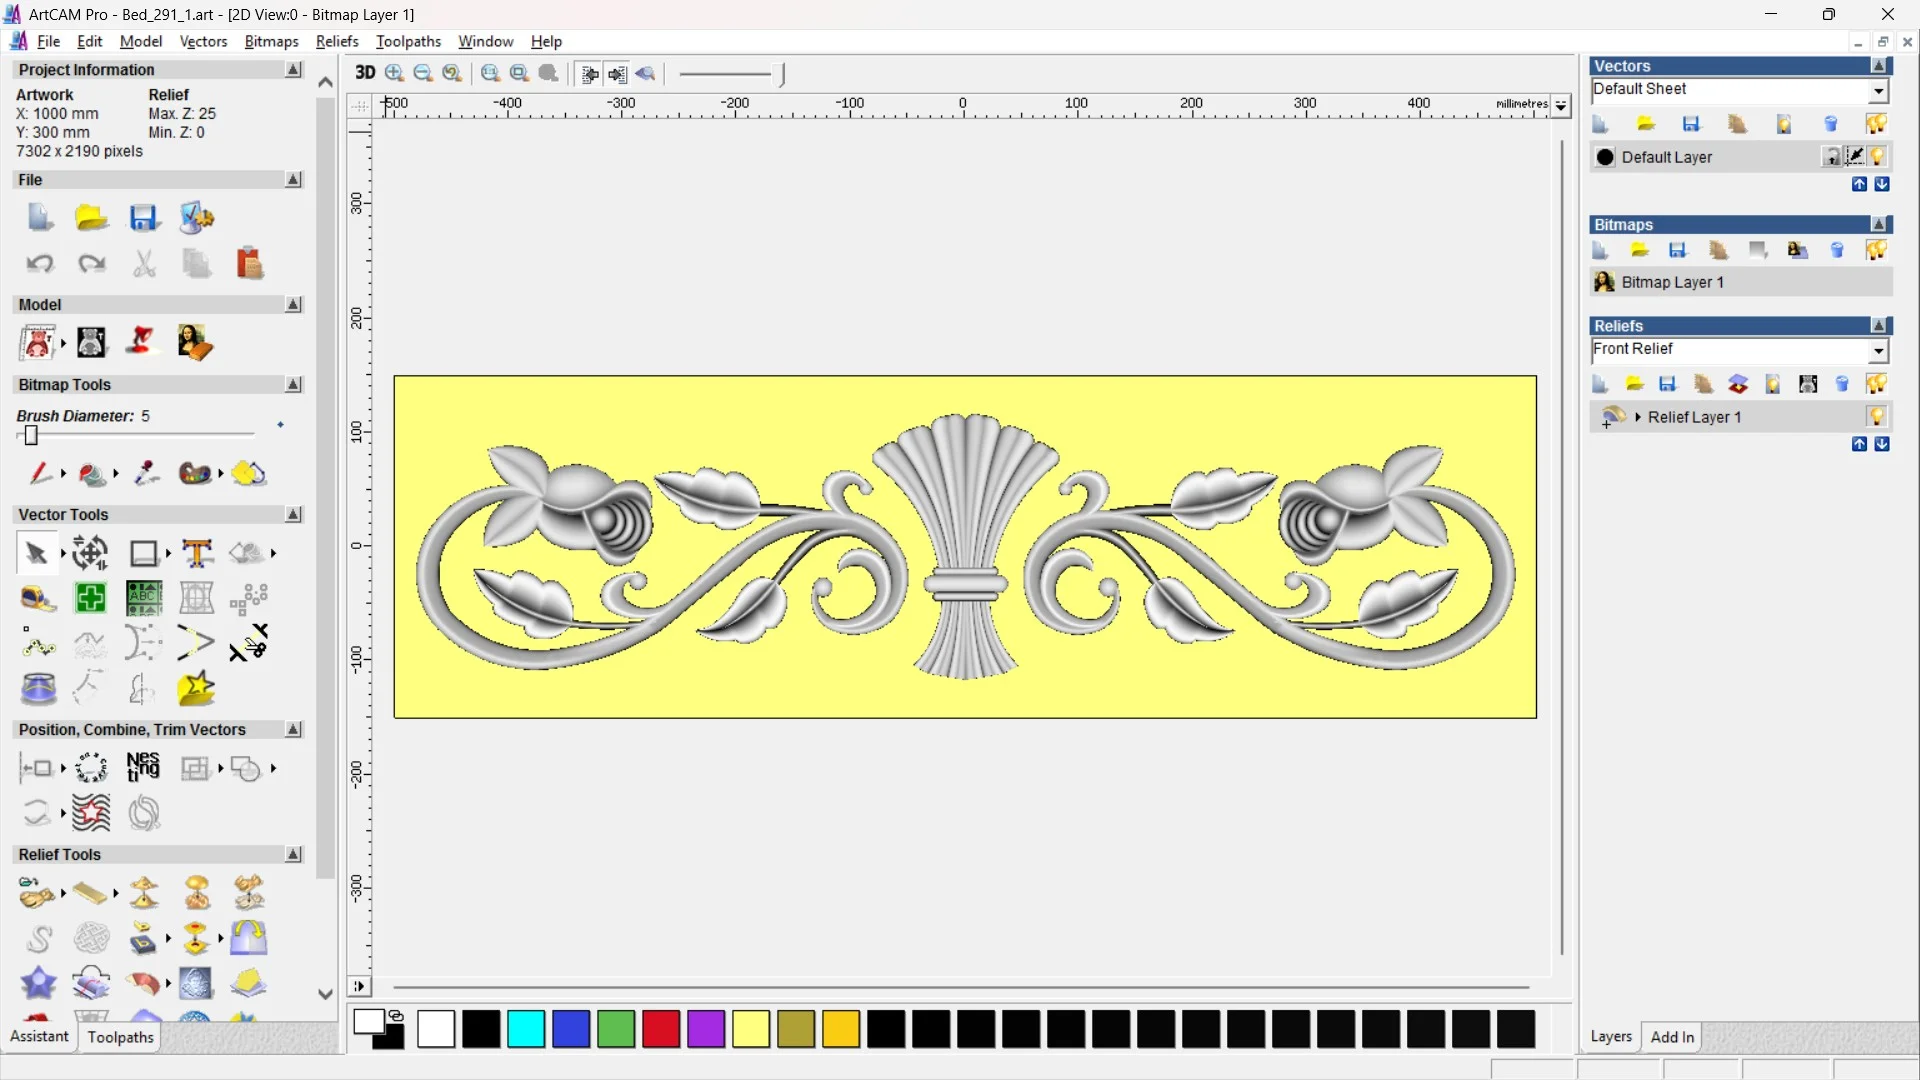Toggle visibility of Relief Layer 1
Image resolution: width=1920 pixels, height=1080 pixels.
[x=1876, y=417]
